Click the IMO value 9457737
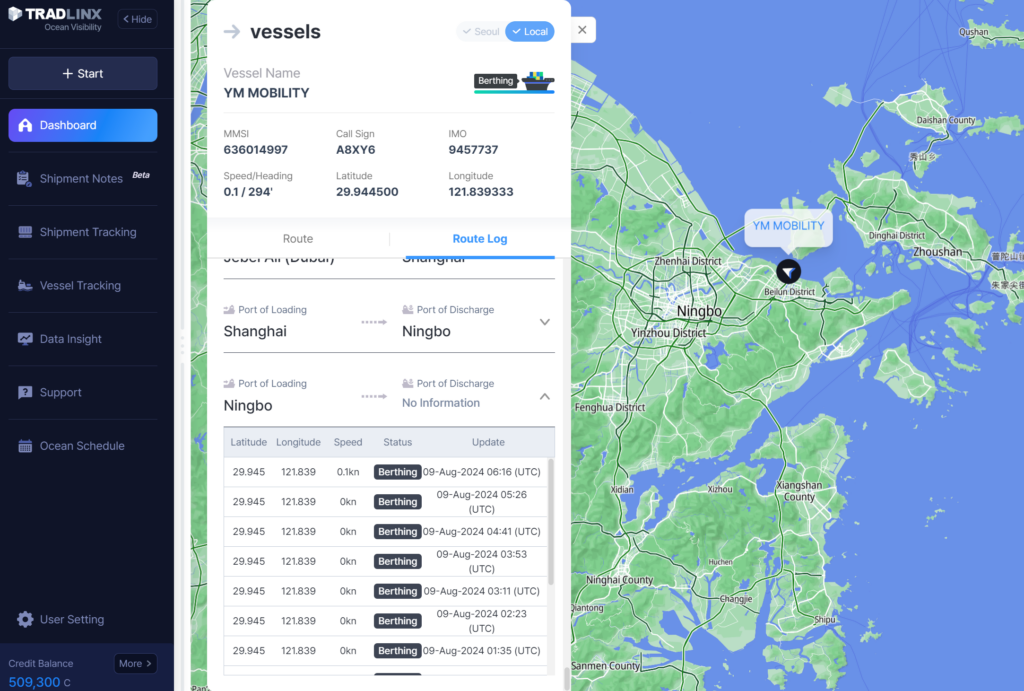The width and height of the screenshot is (1024, 691). click(x=473, y=150)
